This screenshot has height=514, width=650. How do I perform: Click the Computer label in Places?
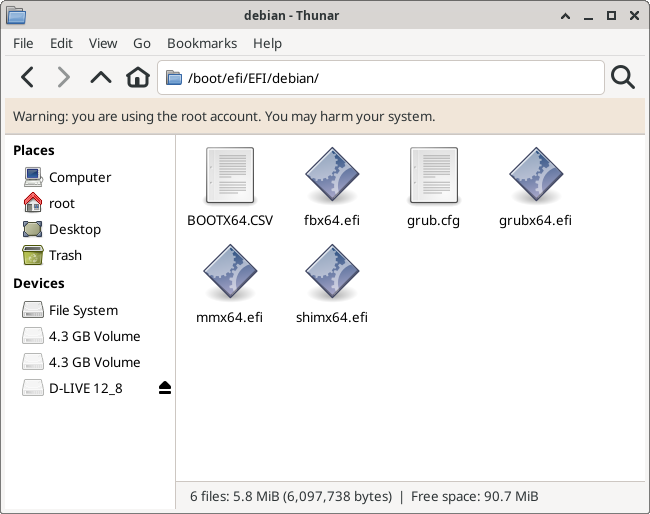(x=80, y=177)
